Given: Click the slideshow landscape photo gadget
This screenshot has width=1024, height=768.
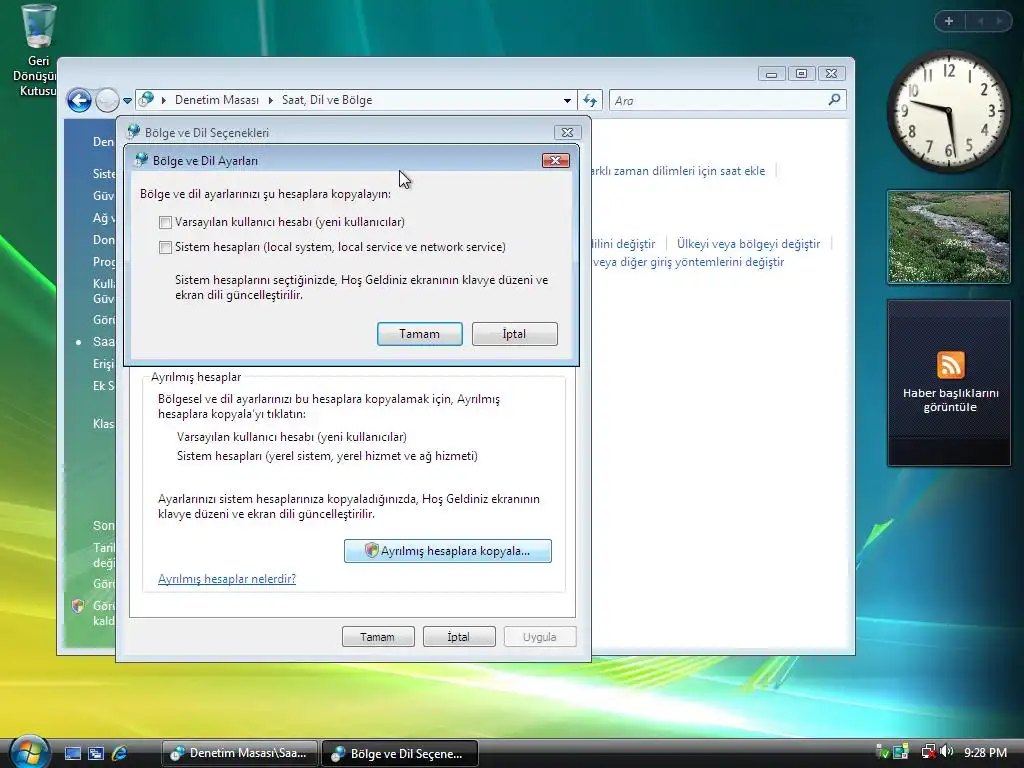Looking at the screenshot, I should 949,237.
